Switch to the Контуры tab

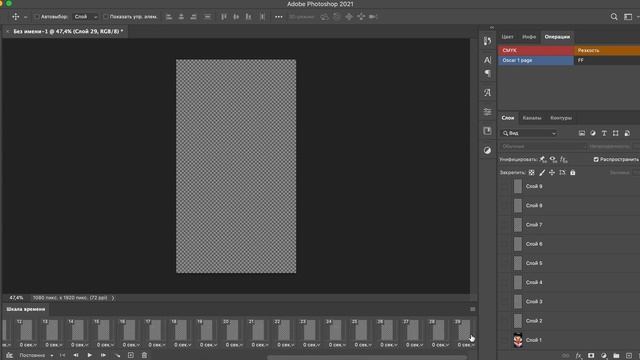pos(561,118)
